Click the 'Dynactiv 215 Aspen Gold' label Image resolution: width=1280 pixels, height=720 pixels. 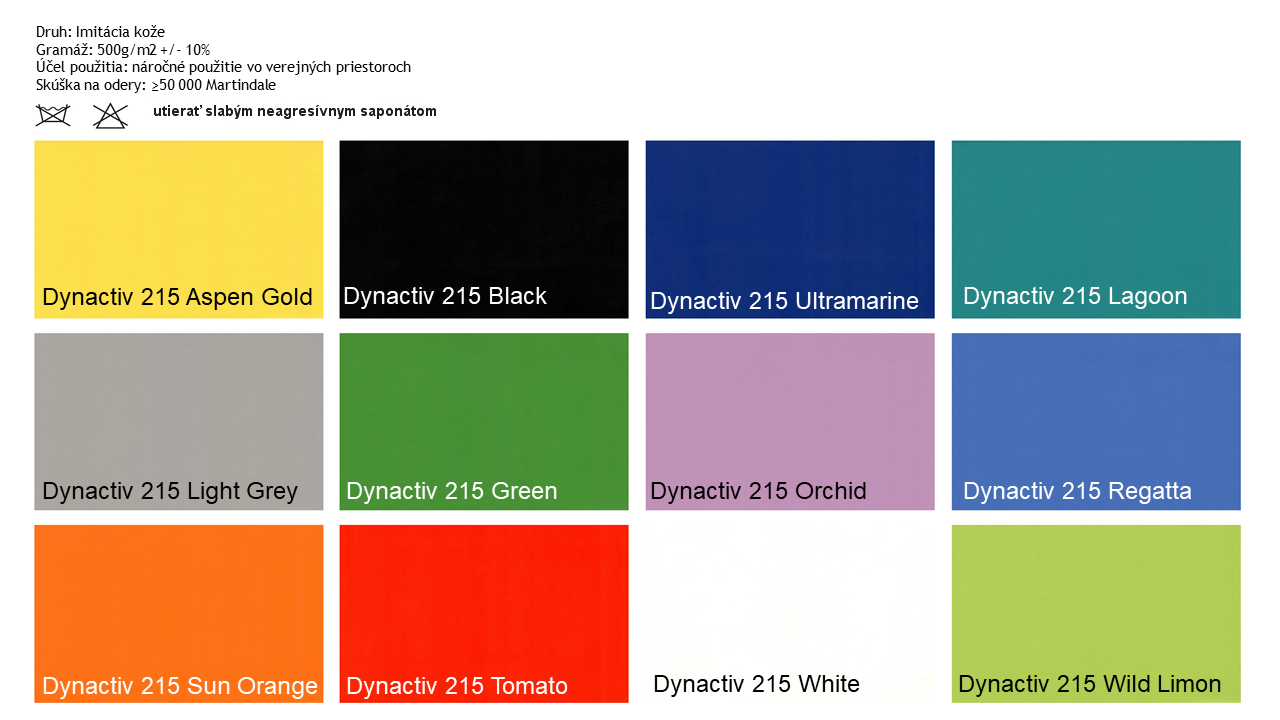point(177,297)
